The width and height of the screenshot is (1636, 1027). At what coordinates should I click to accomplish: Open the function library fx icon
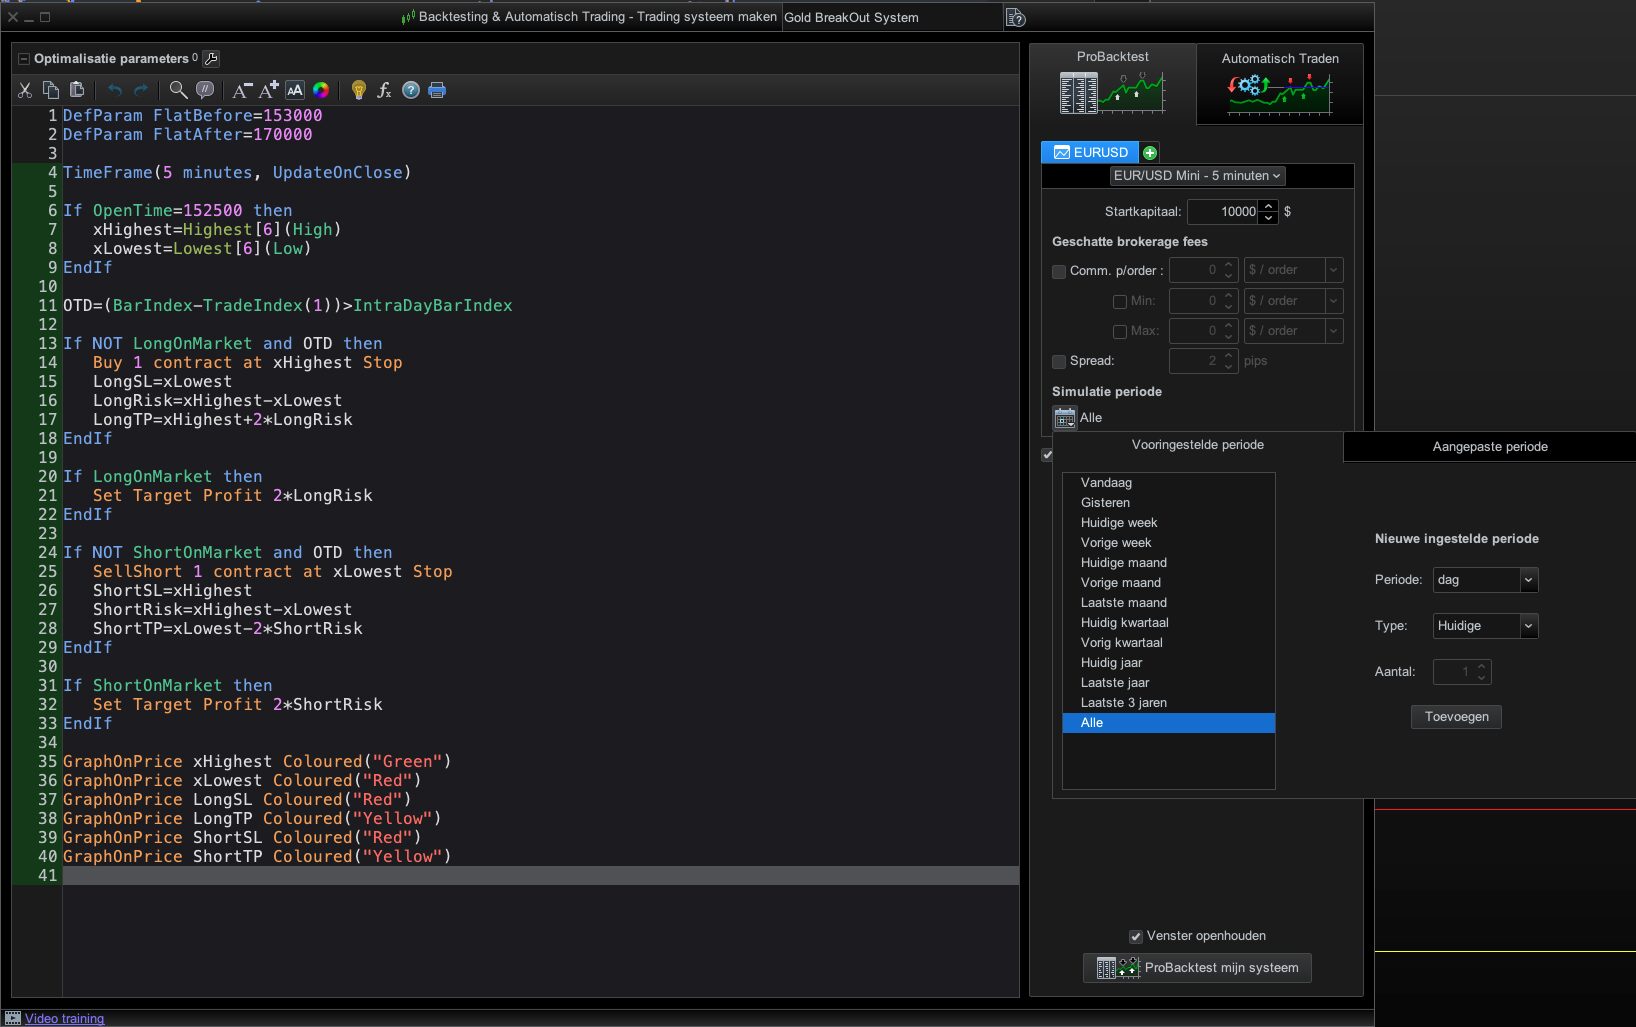[x=384, y=90]
